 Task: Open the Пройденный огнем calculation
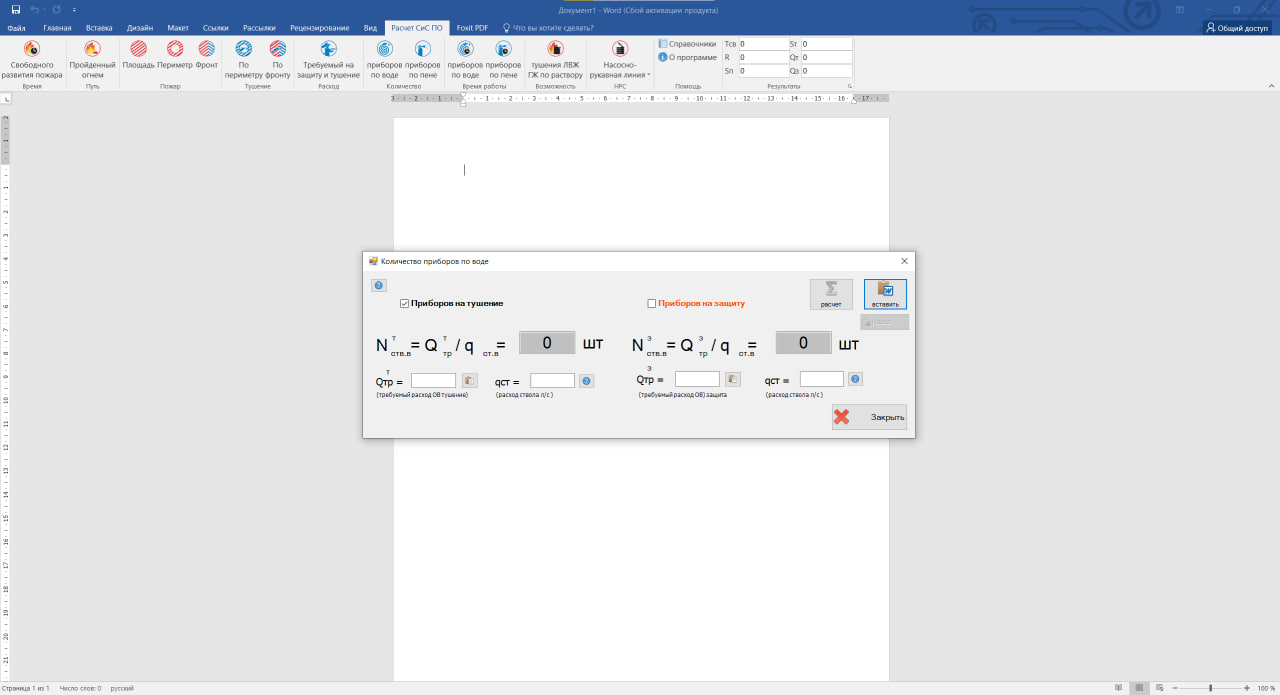pyautogui.click(x=92, y=49)
